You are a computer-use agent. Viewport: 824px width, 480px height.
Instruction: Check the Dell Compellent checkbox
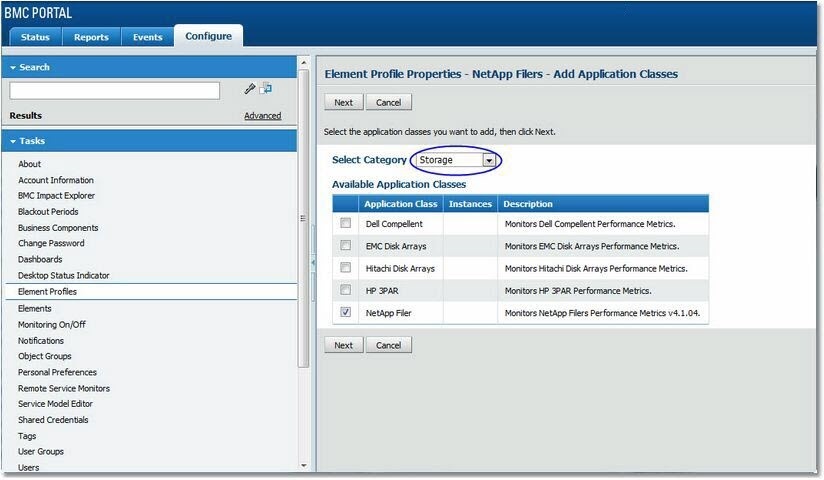click(x=345, y=223)
